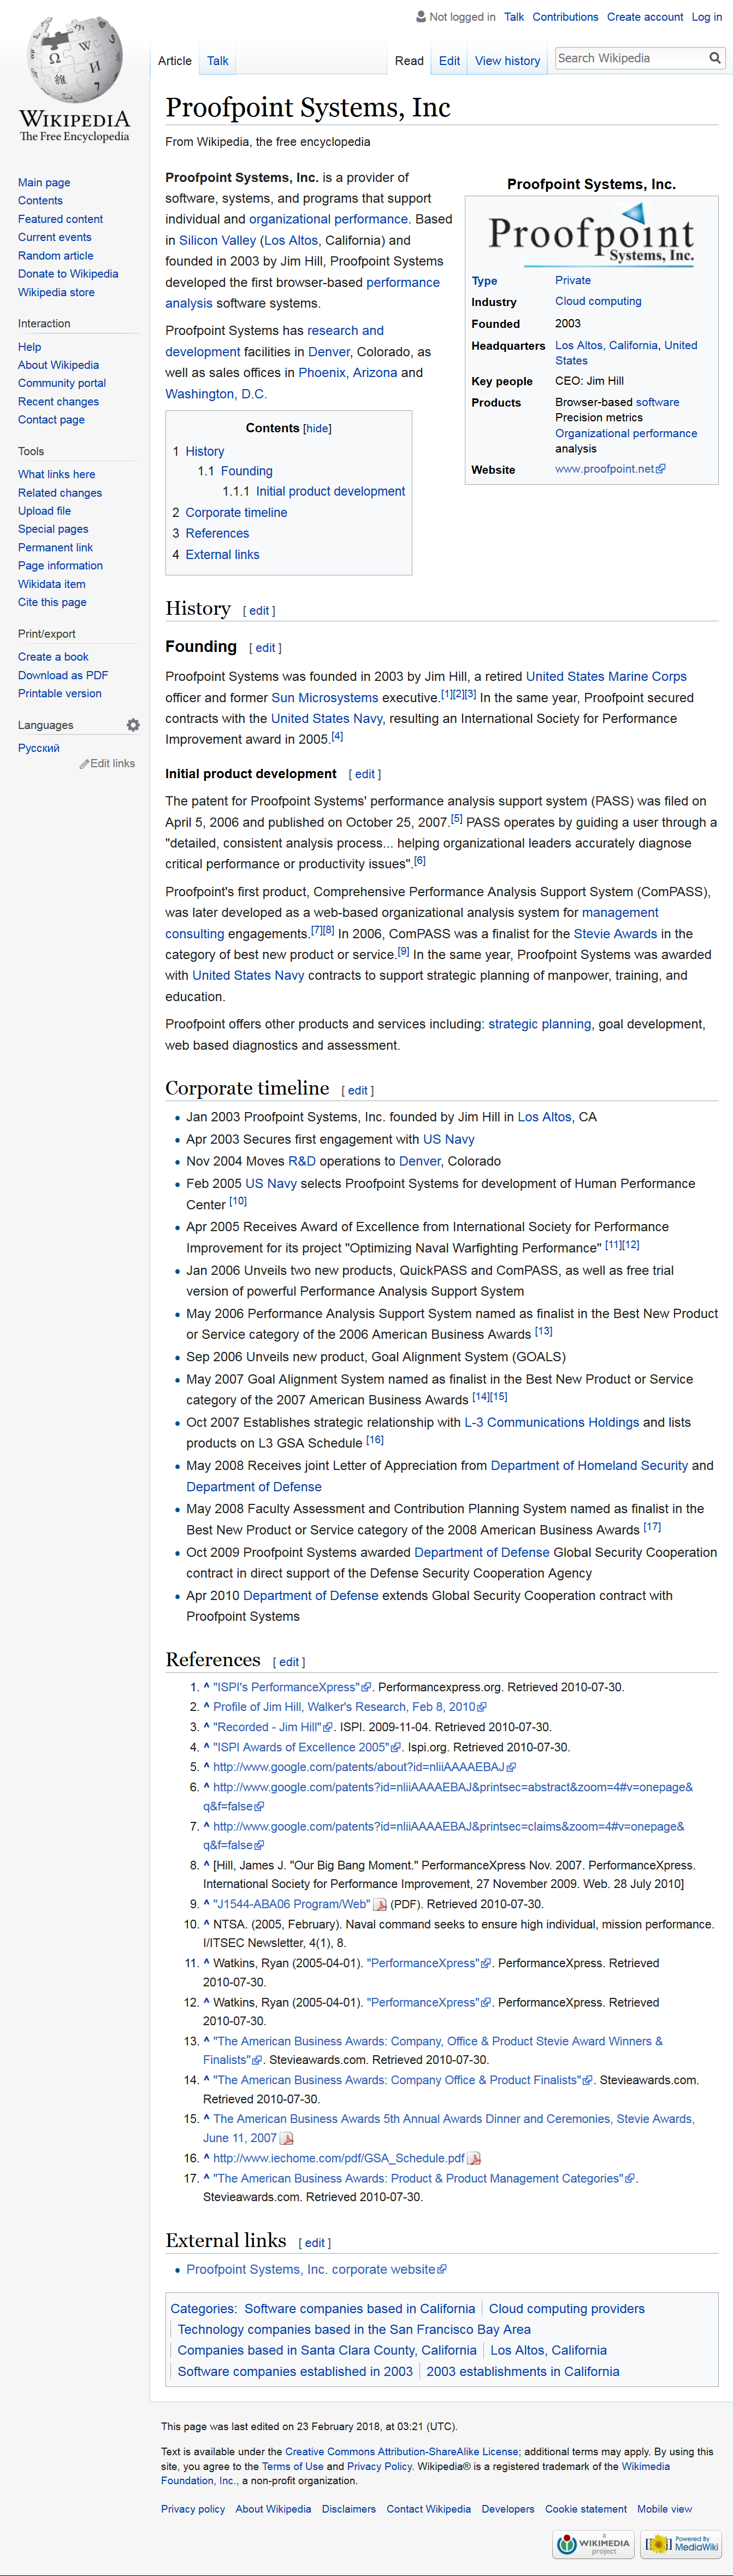Switch to Mobile view
This screenshot has width=733, height=2576.
(x=665, y=2509)
